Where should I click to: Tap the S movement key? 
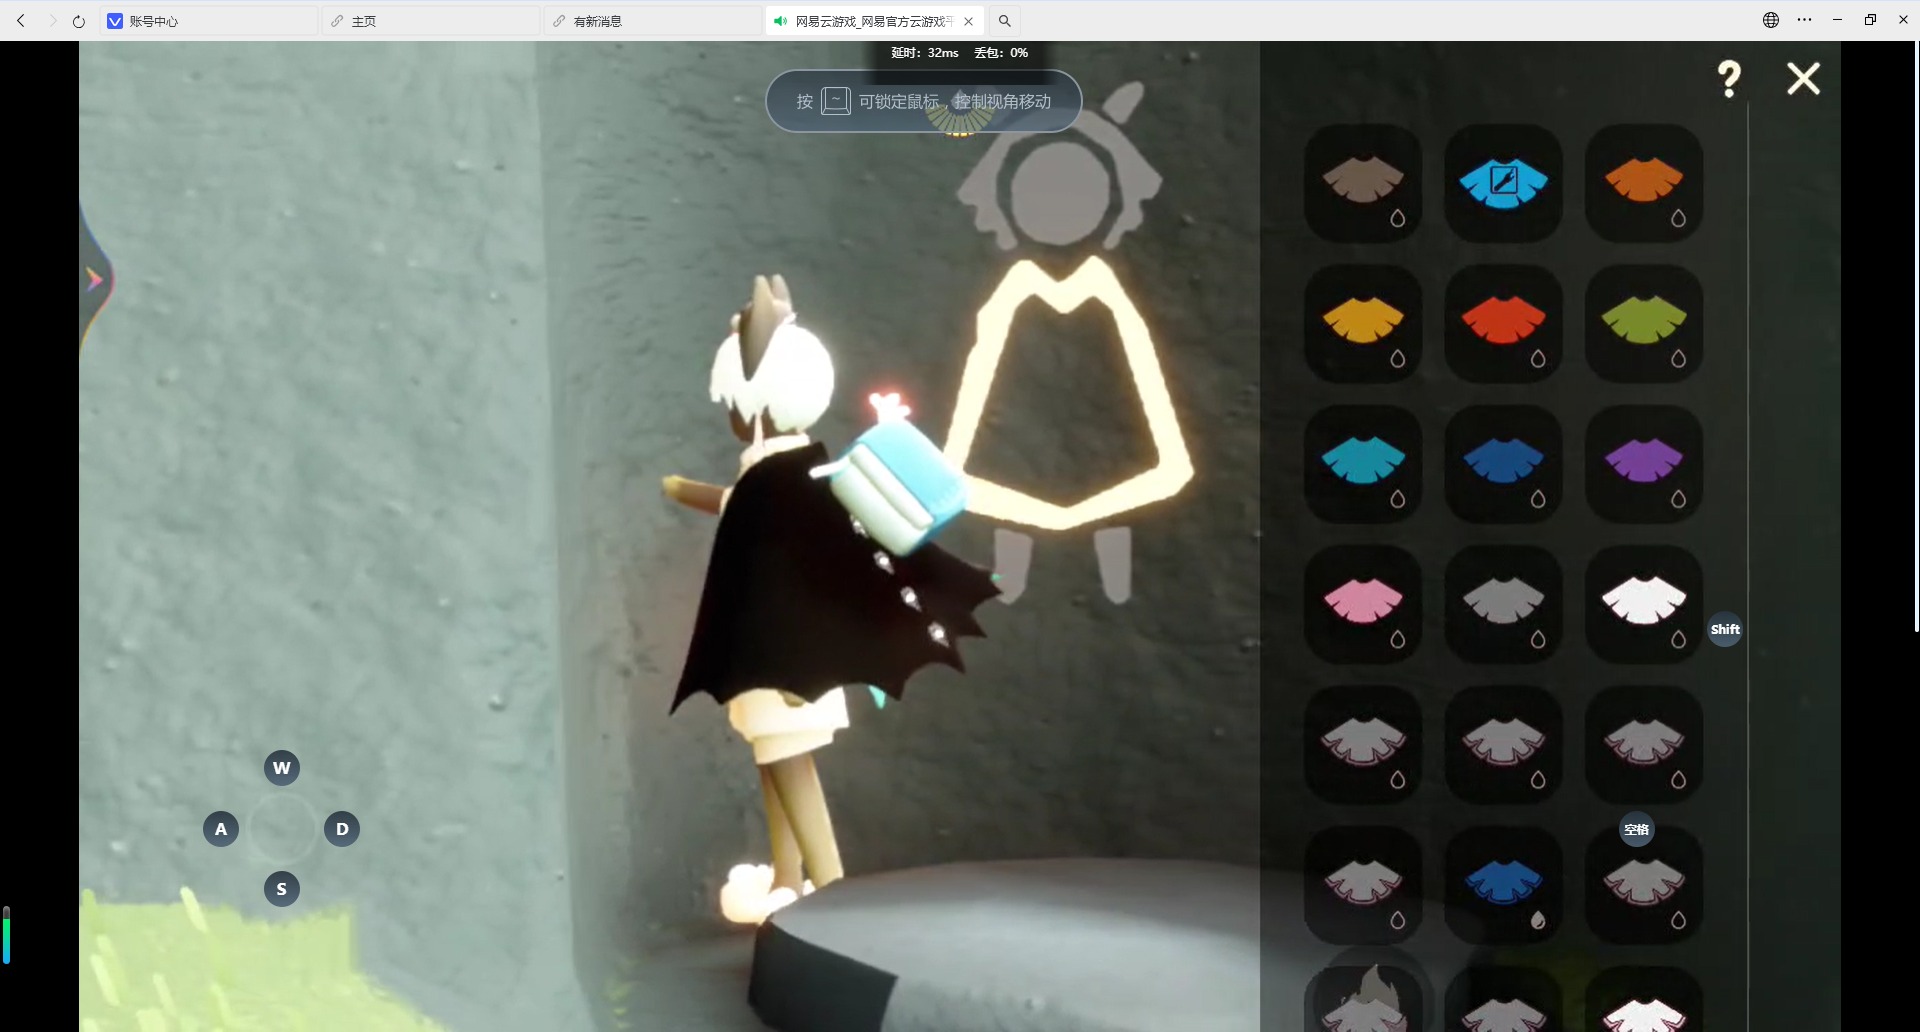tap(282, 889)
